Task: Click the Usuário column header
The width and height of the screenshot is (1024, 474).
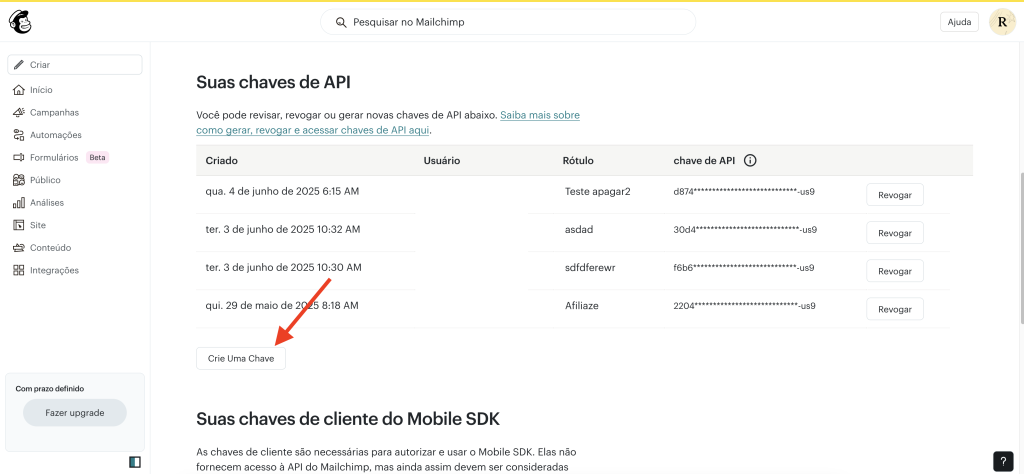Action: tap(442, 161)
